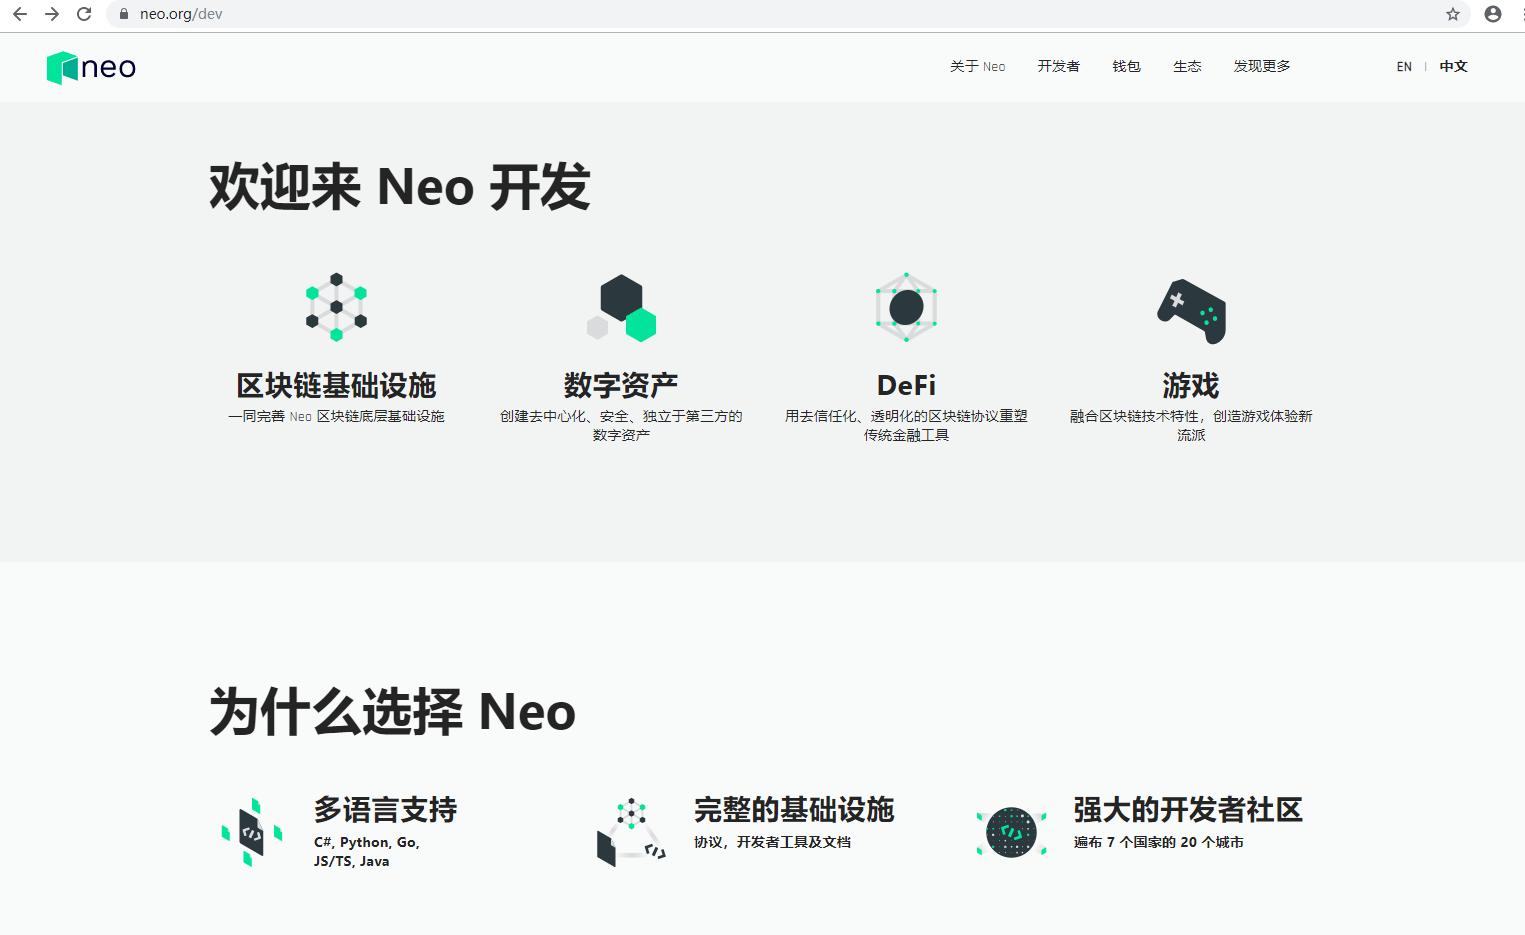Click the 多语言支持 code icon
Image resolution: width=1525 pixels, height=935 pixels.
point(252,832)
